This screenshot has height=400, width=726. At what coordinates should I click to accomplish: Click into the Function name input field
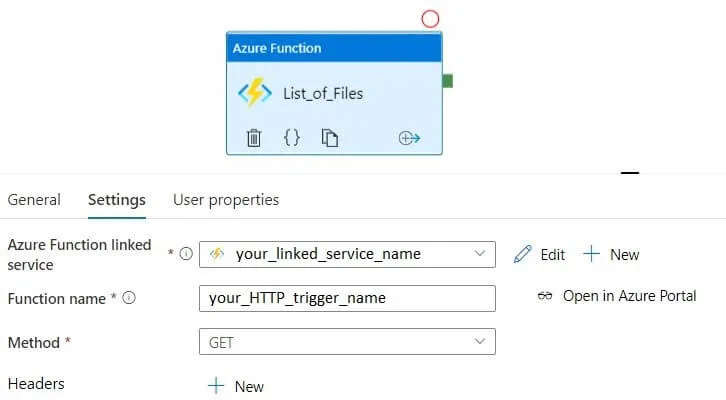(347, 298)
